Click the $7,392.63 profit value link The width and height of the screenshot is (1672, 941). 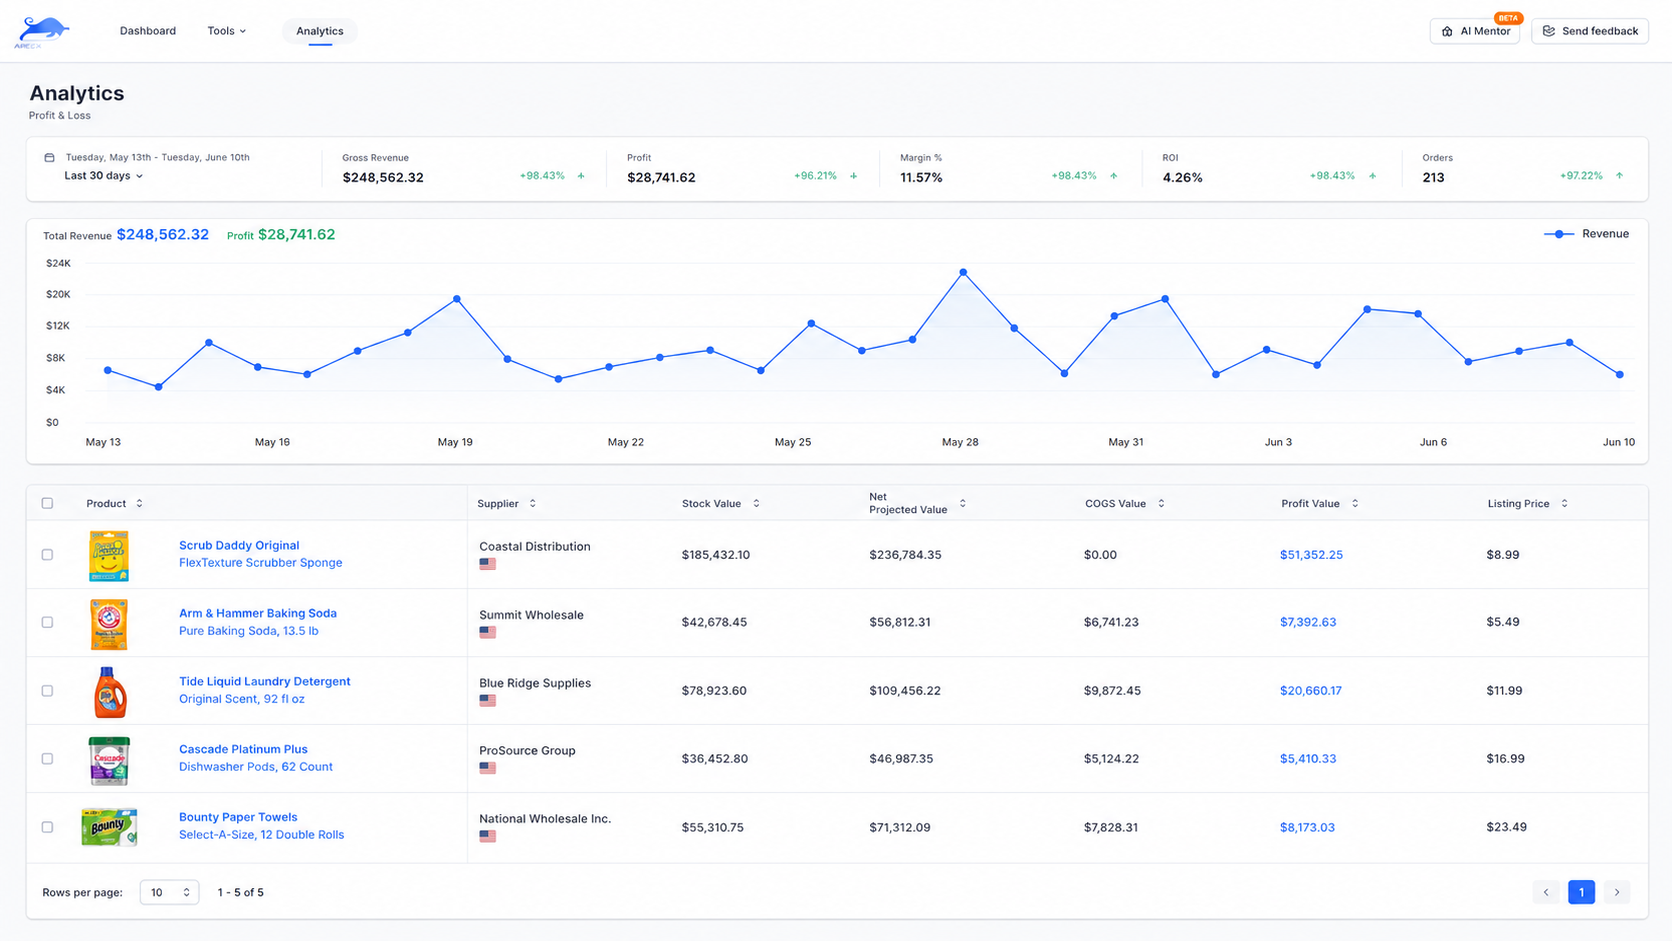[1308, 622]
